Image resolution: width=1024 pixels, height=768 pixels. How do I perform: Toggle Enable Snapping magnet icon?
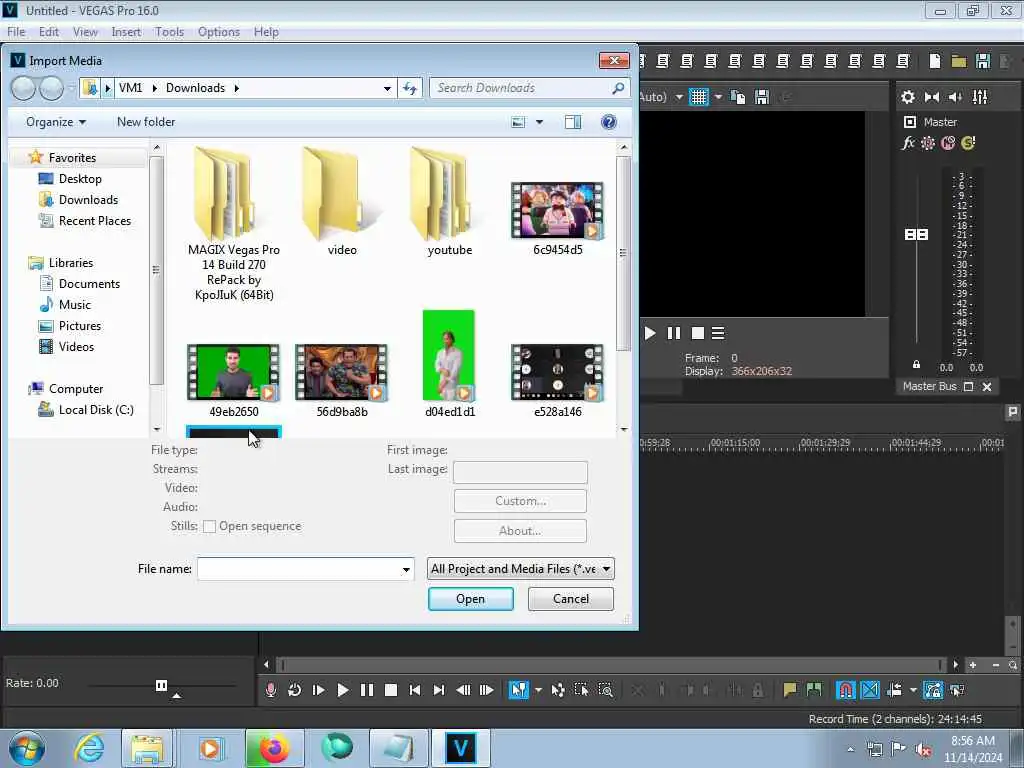click(846, 690)
